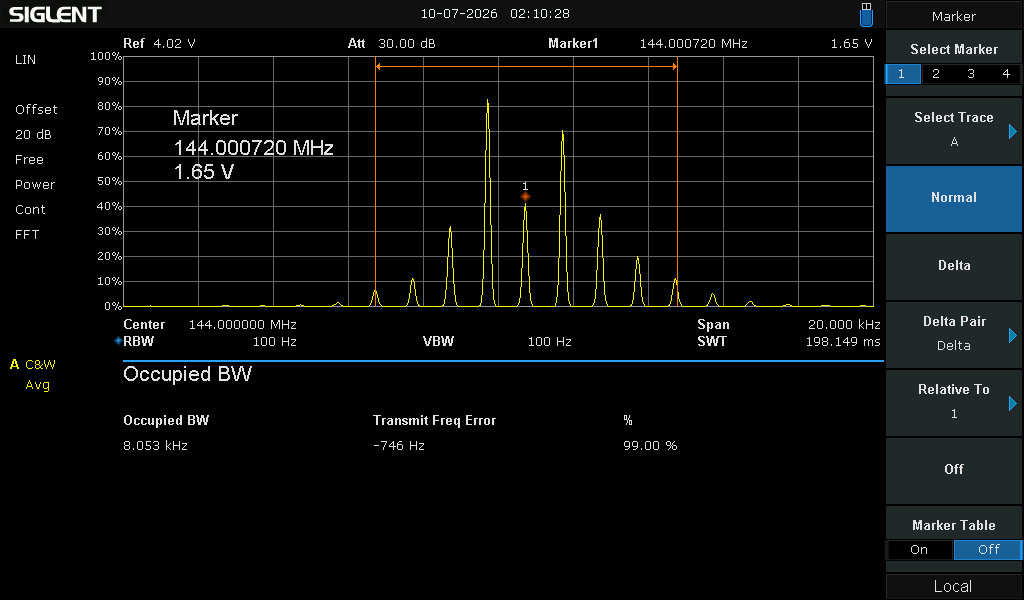Turn Marker Table Off
This screenshot has height=600, width=1024.
pos(988,550)
